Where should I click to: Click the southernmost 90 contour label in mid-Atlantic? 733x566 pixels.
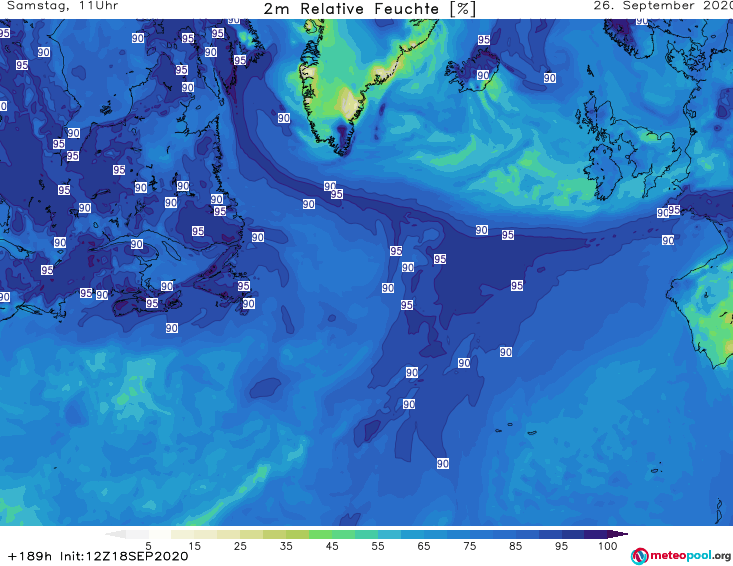pyautogui.click(x=443, y=463)
